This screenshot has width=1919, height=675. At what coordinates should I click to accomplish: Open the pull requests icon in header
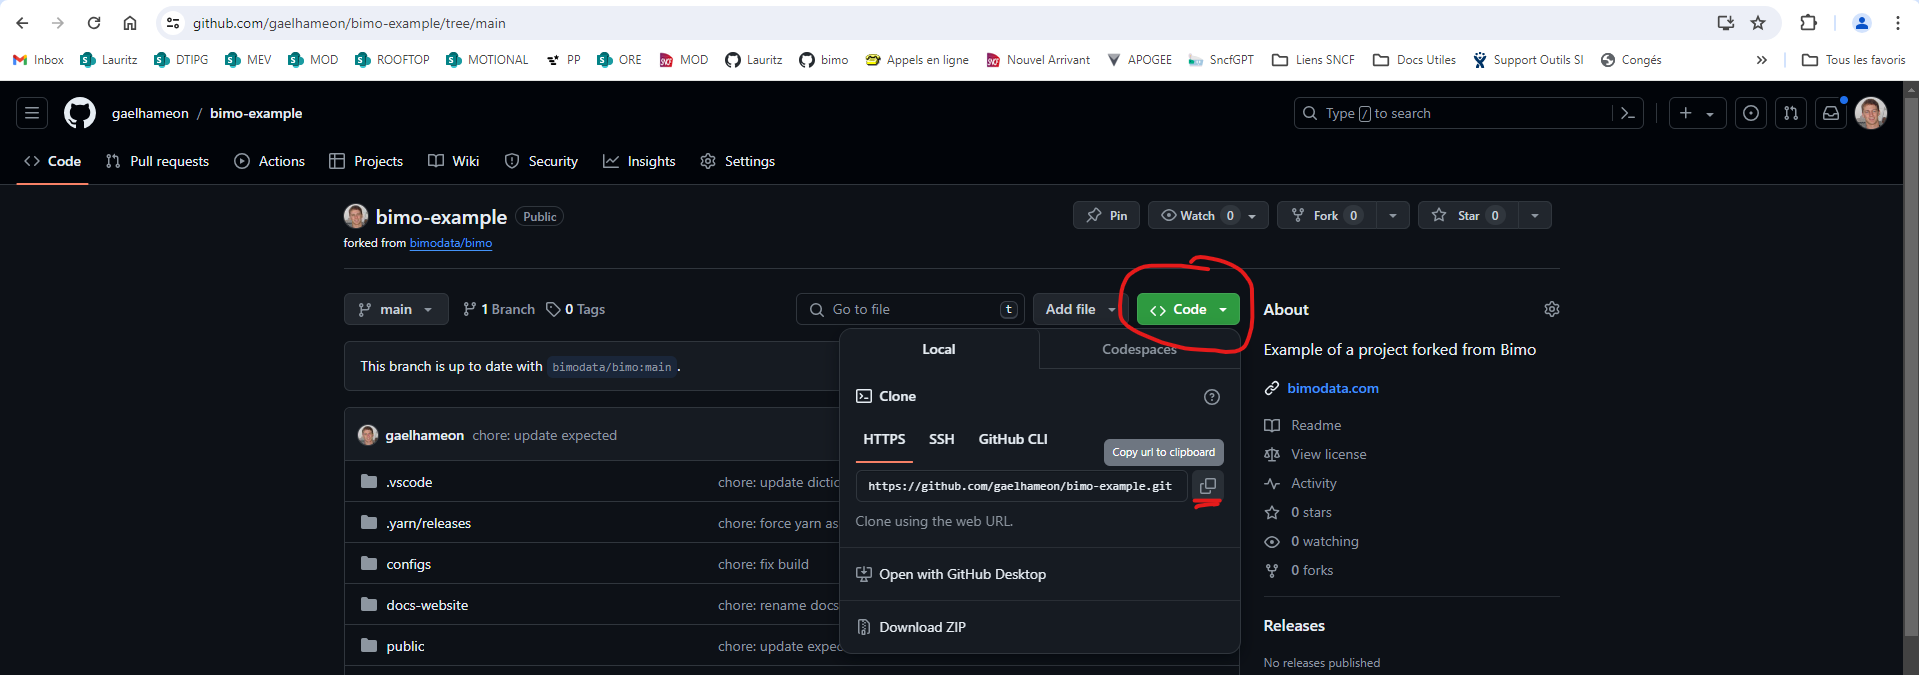[x=1791, y=113]
